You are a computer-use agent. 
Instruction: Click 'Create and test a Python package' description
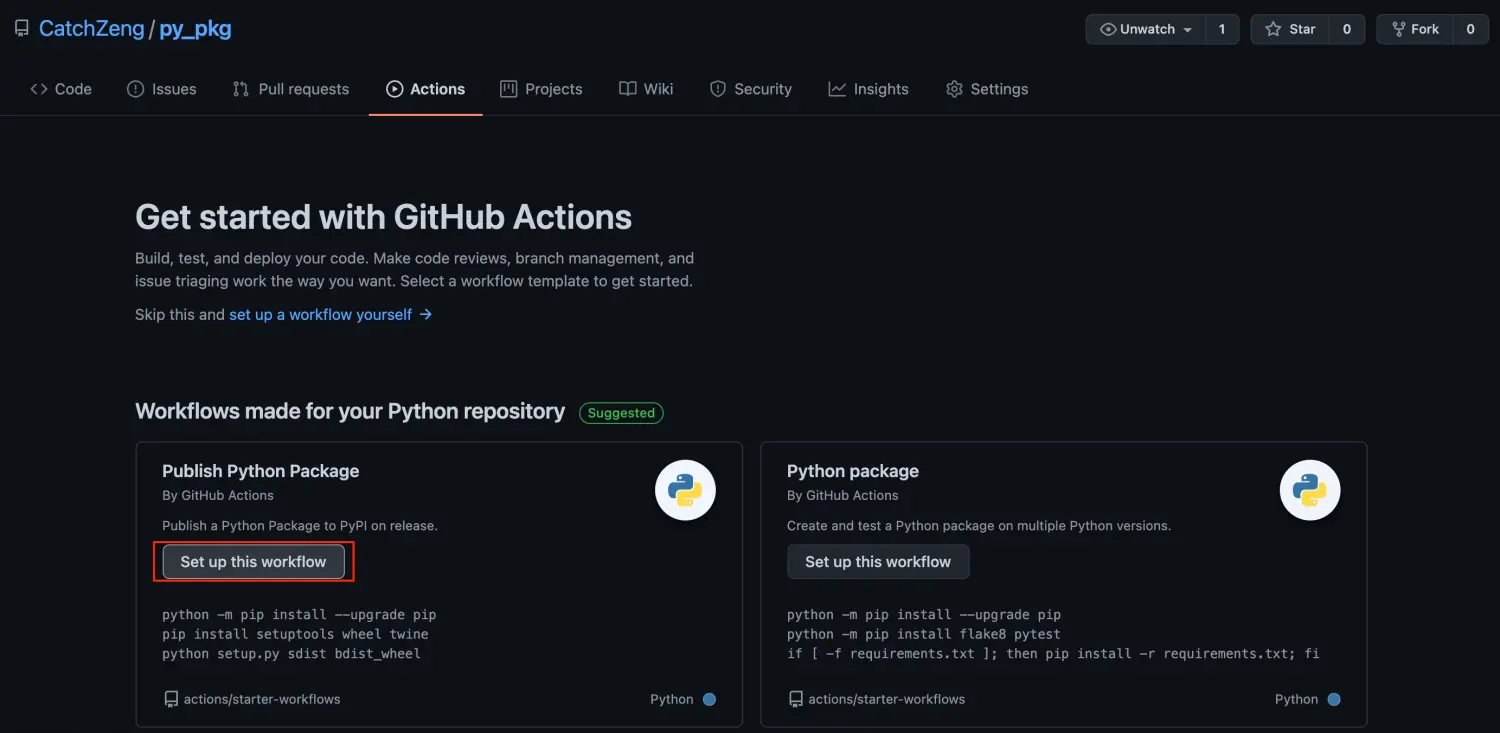[x=979, y=525]
